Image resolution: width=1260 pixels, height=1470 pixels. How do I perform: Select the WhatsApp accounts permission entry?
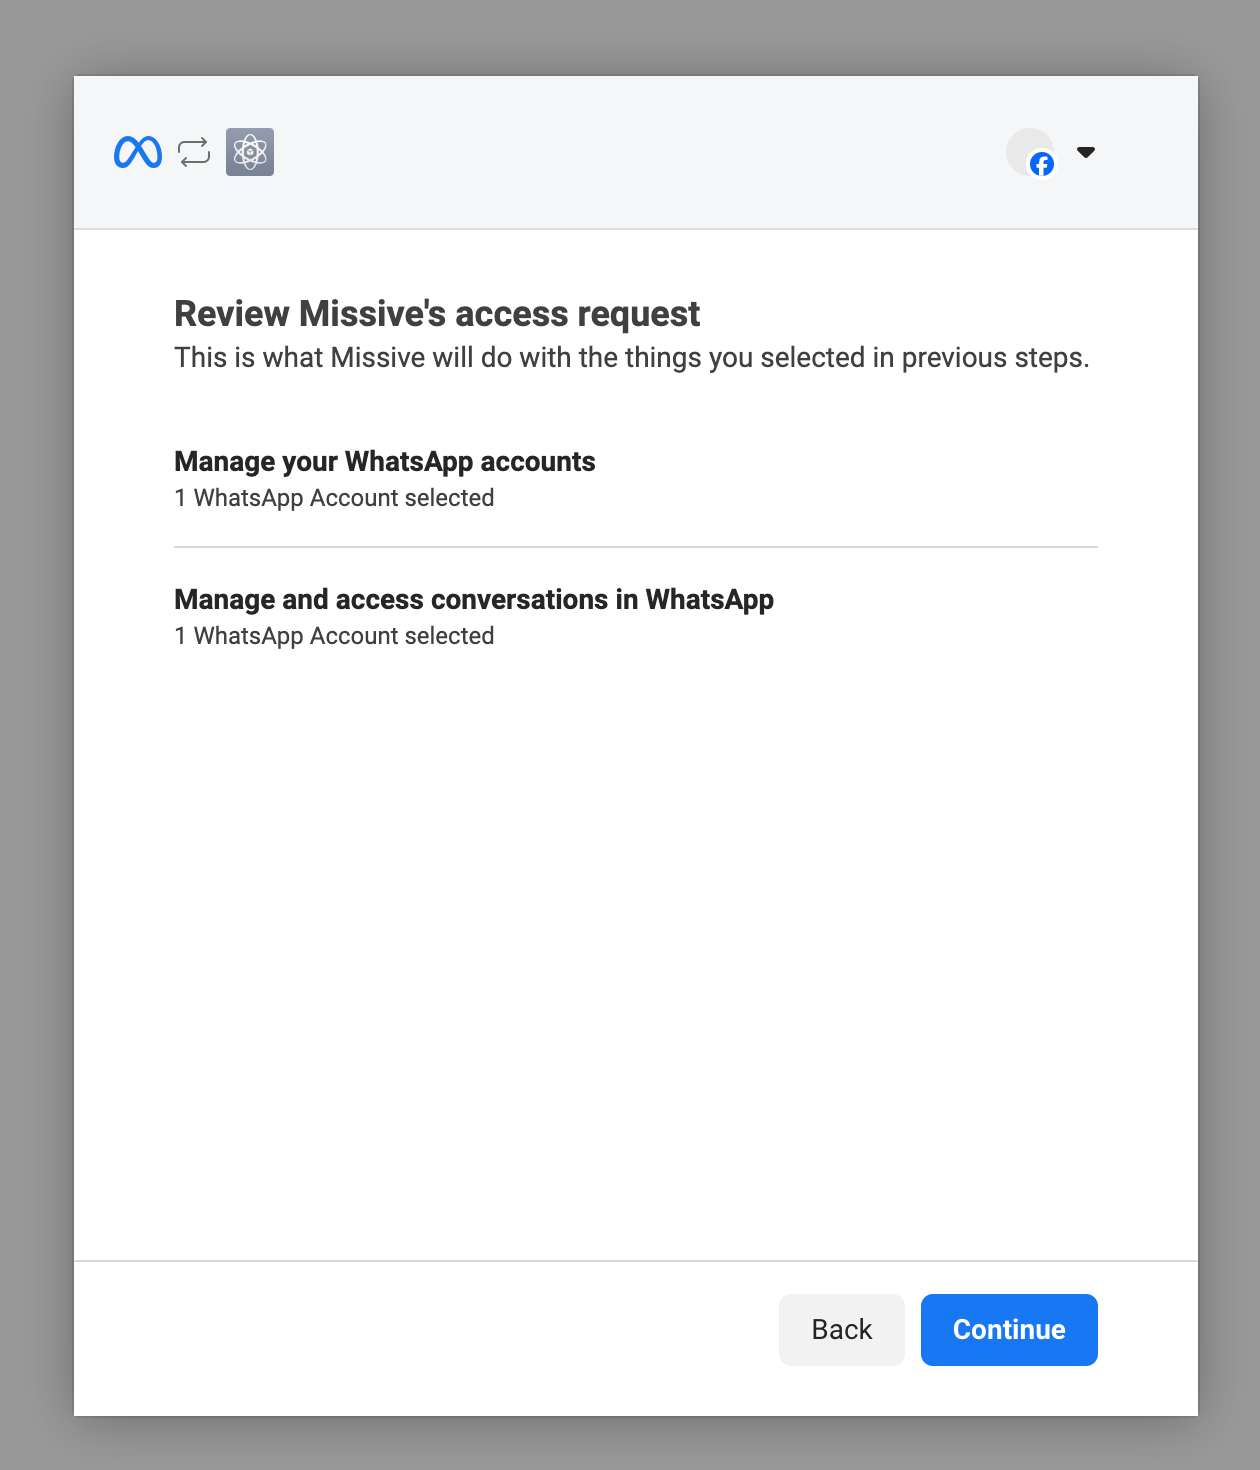[385, 478]
